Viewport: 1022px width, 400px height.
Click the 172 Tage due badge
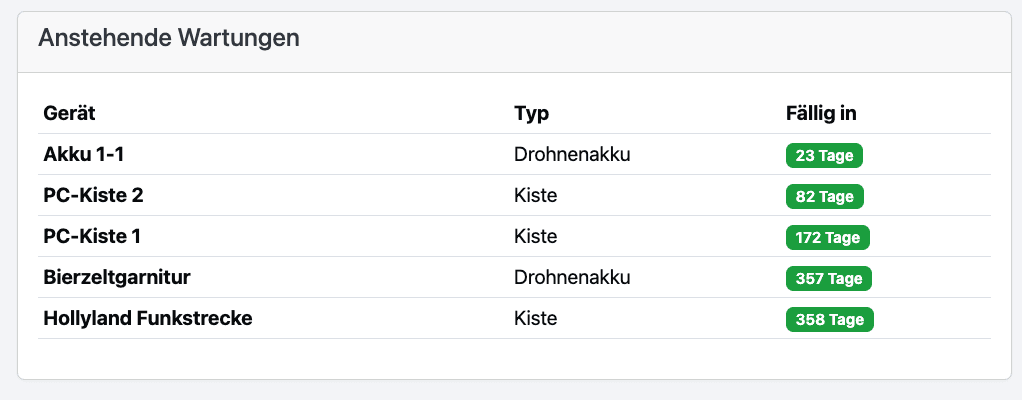click(x=828, y=238)
